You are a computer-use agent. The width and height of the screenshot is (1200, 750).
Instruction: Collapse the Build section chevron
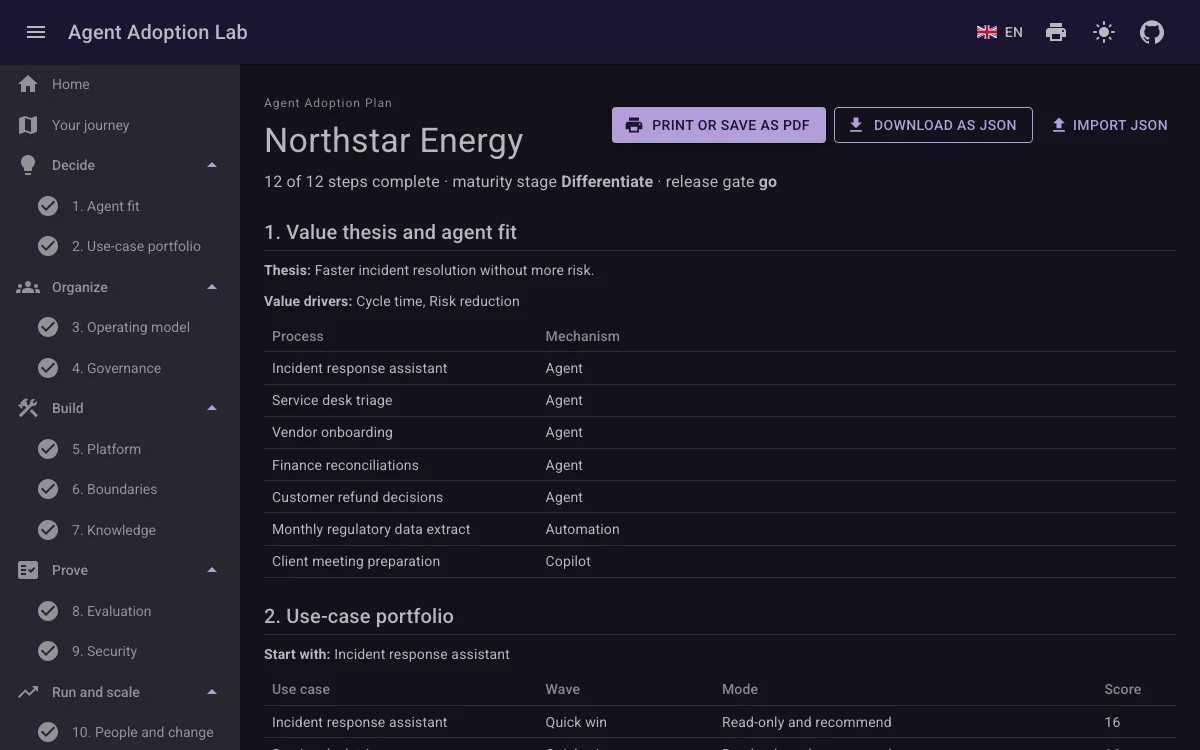(212, 408)
